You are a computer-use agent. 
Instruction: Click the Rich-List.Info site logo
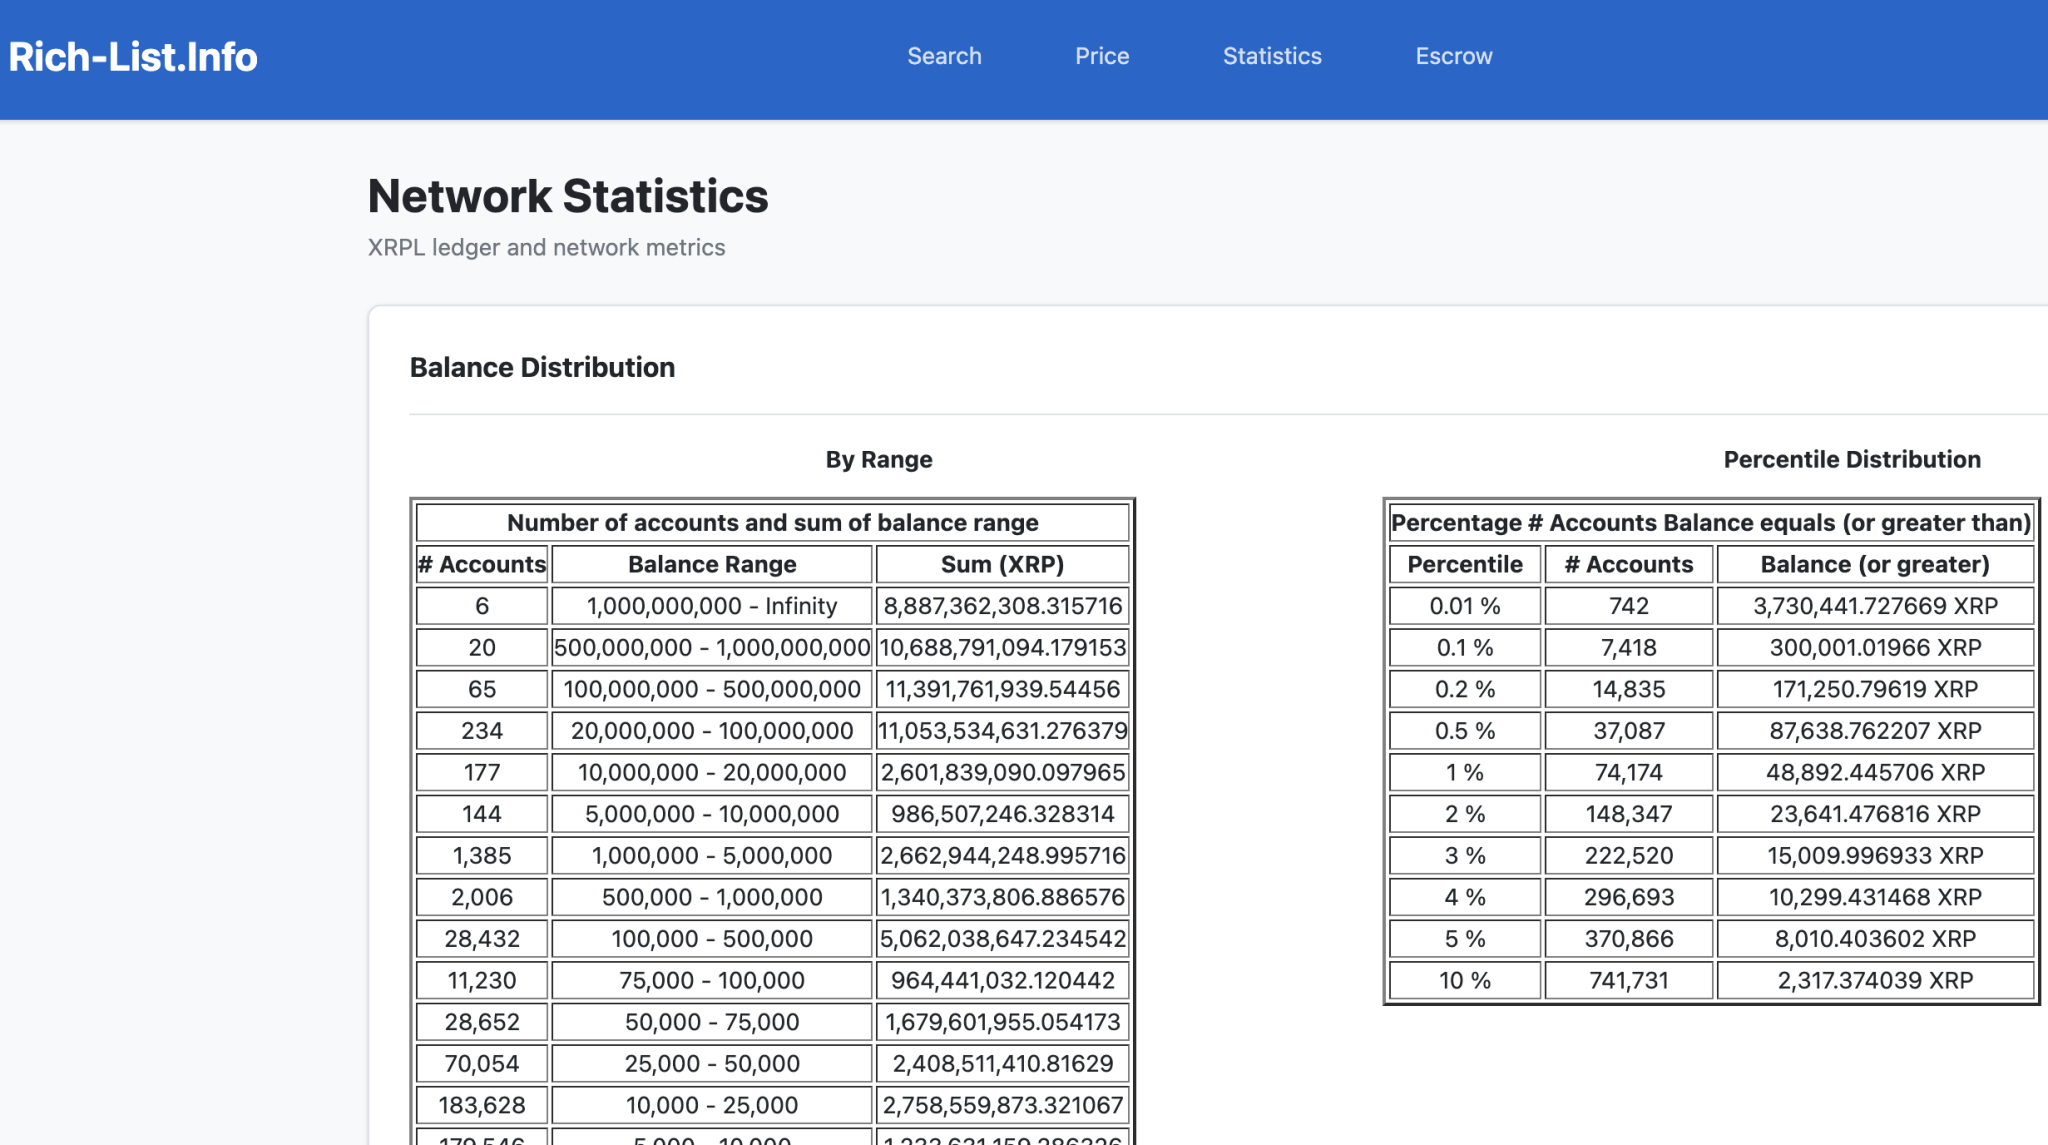tap(133, 57)
